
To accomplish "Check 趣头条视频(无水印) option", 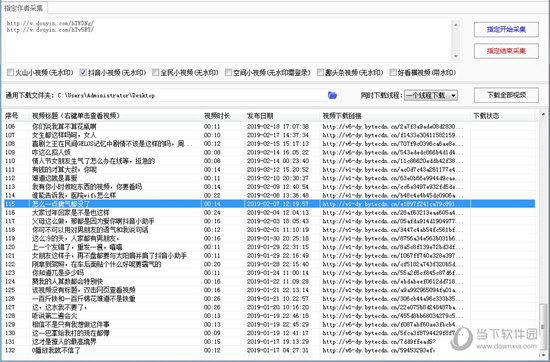I will [320, 73].
